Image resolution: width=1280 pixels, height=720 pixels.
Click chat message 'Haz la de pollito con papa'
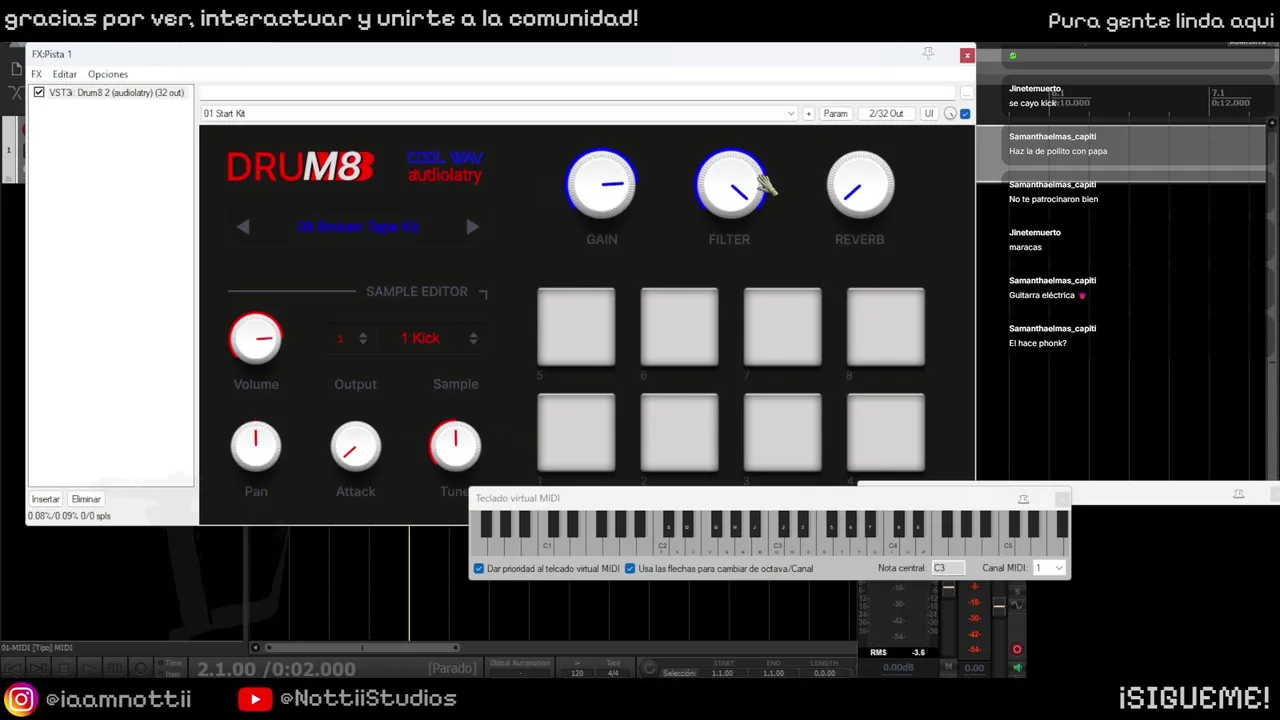pos(1058,151)
